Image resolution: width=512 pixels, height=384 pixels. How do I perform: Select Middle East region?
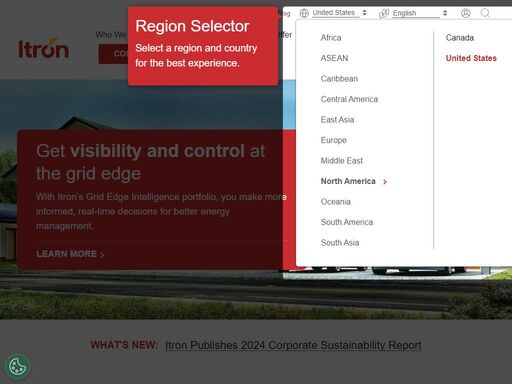[x=342, y=161]
